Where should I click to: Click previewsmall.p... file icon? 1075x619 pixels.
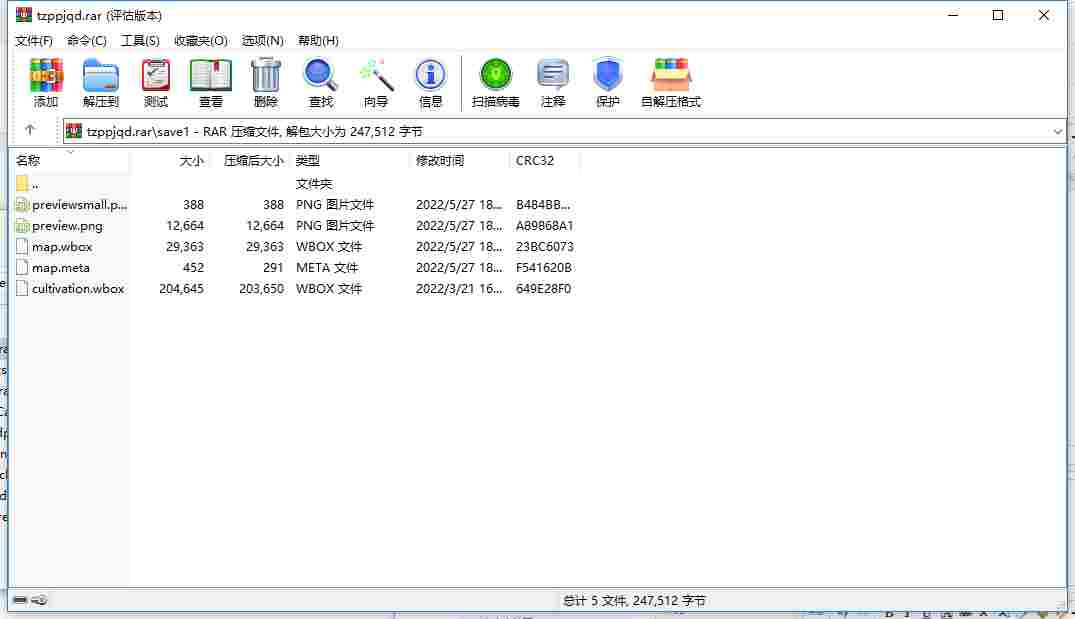point(22,204)
